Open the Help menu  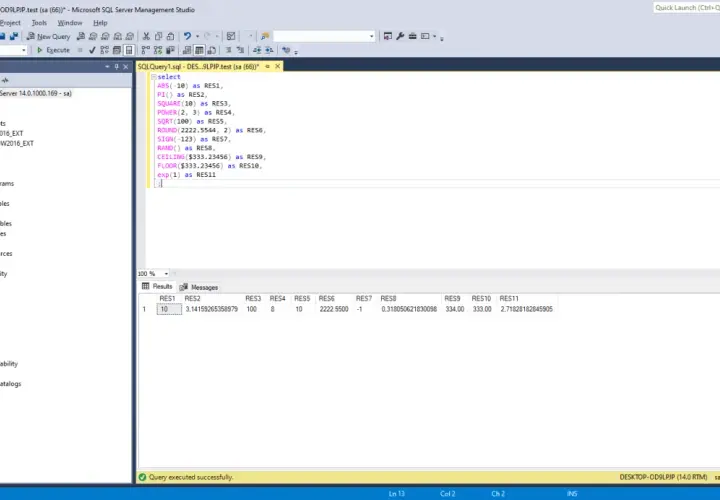100,23
